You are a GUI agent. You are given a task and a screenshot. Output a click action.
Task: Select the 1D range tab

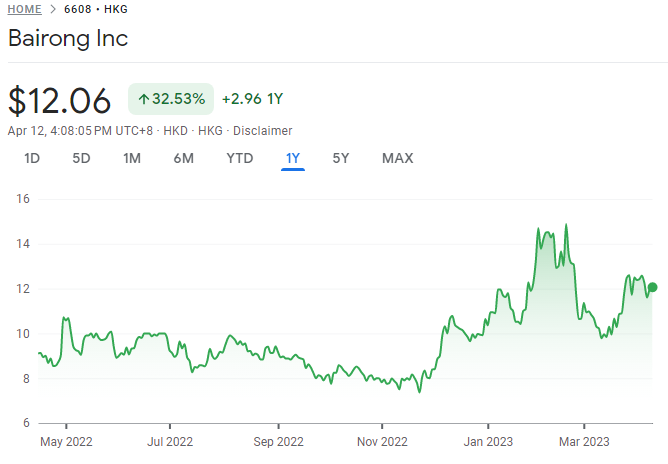coord(32,158)
